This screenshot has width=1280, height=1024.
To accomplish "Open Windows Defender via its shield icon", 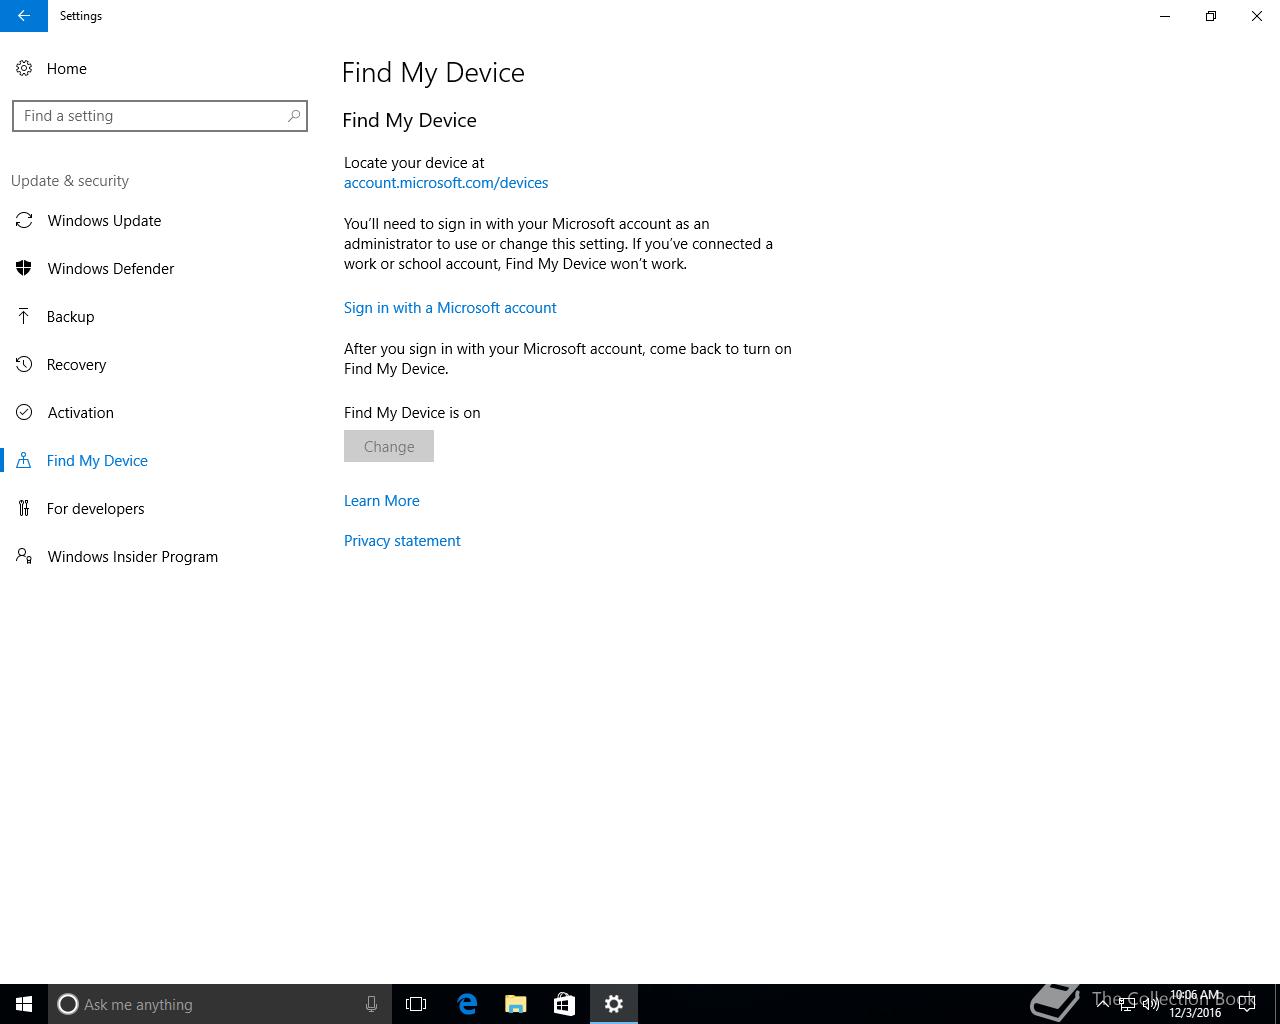I will coord(24,269).
